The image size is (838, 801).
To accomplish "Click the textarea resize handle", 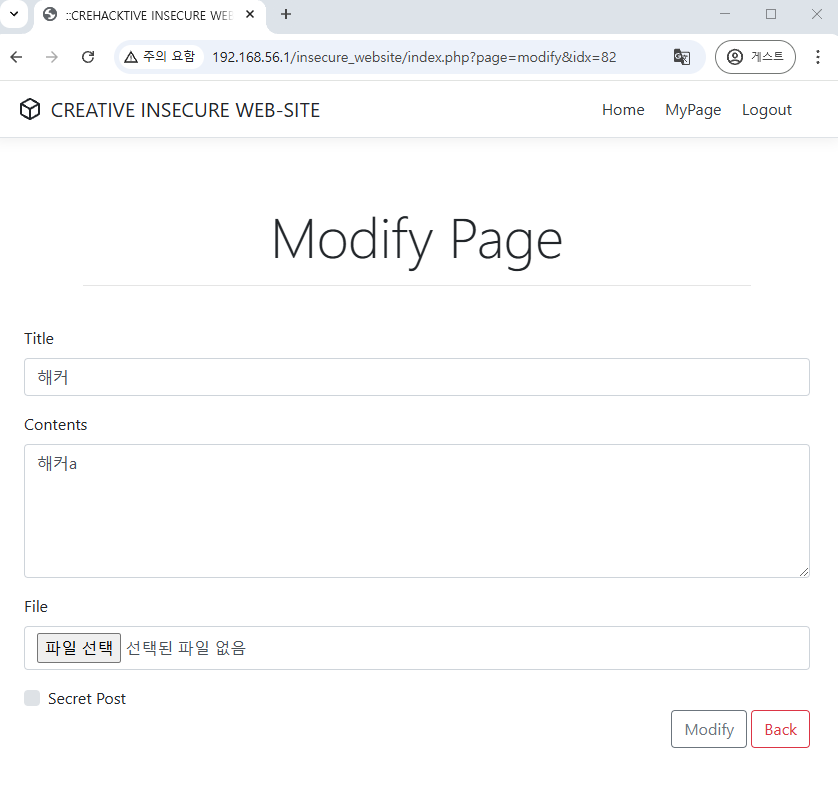I will pyautogui.click(x=804, y=572).
